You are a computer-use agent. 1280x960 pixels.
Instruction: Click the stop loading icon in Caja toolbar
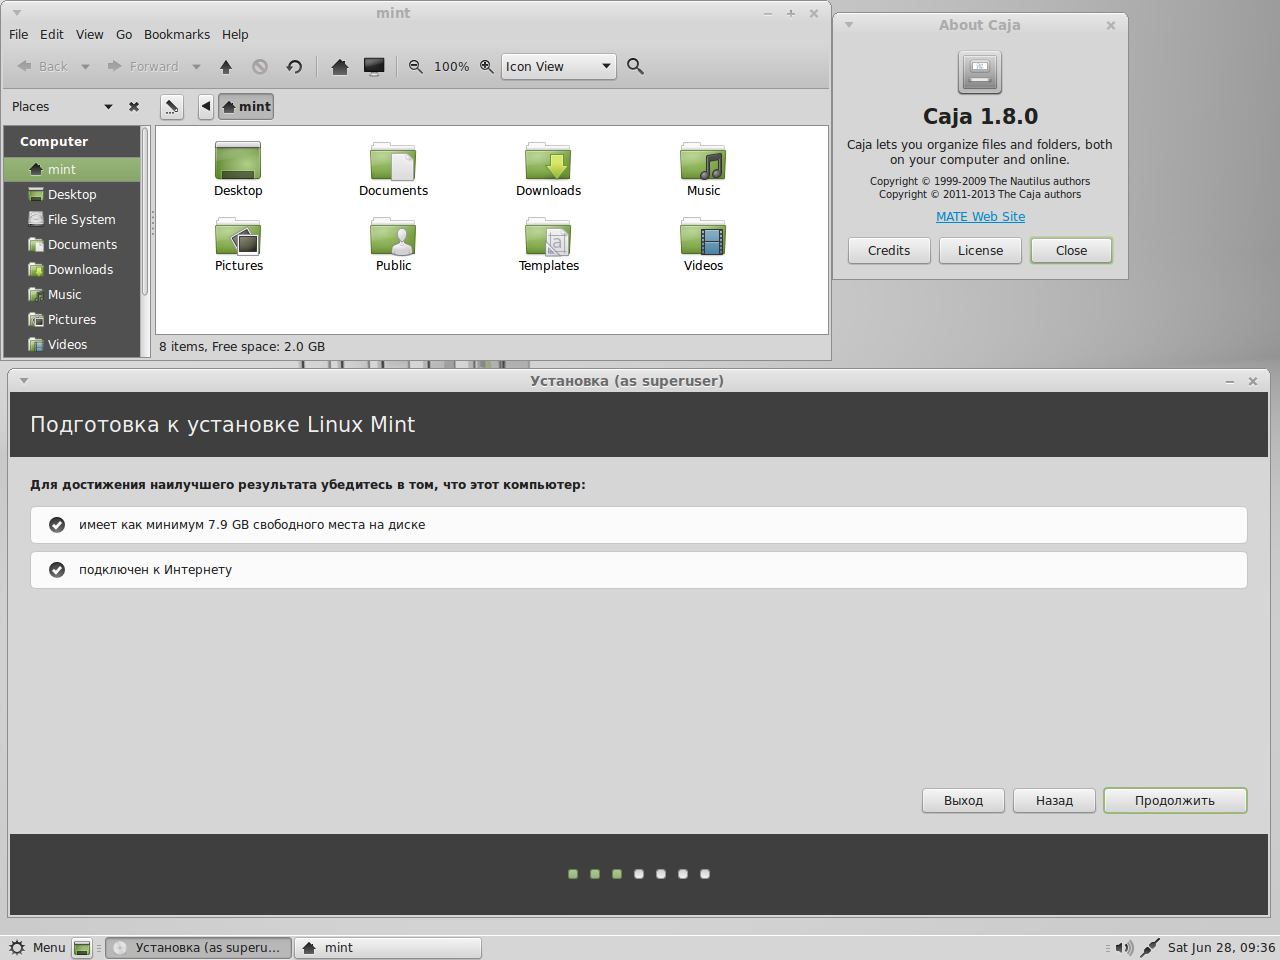[x=260, y=67]
